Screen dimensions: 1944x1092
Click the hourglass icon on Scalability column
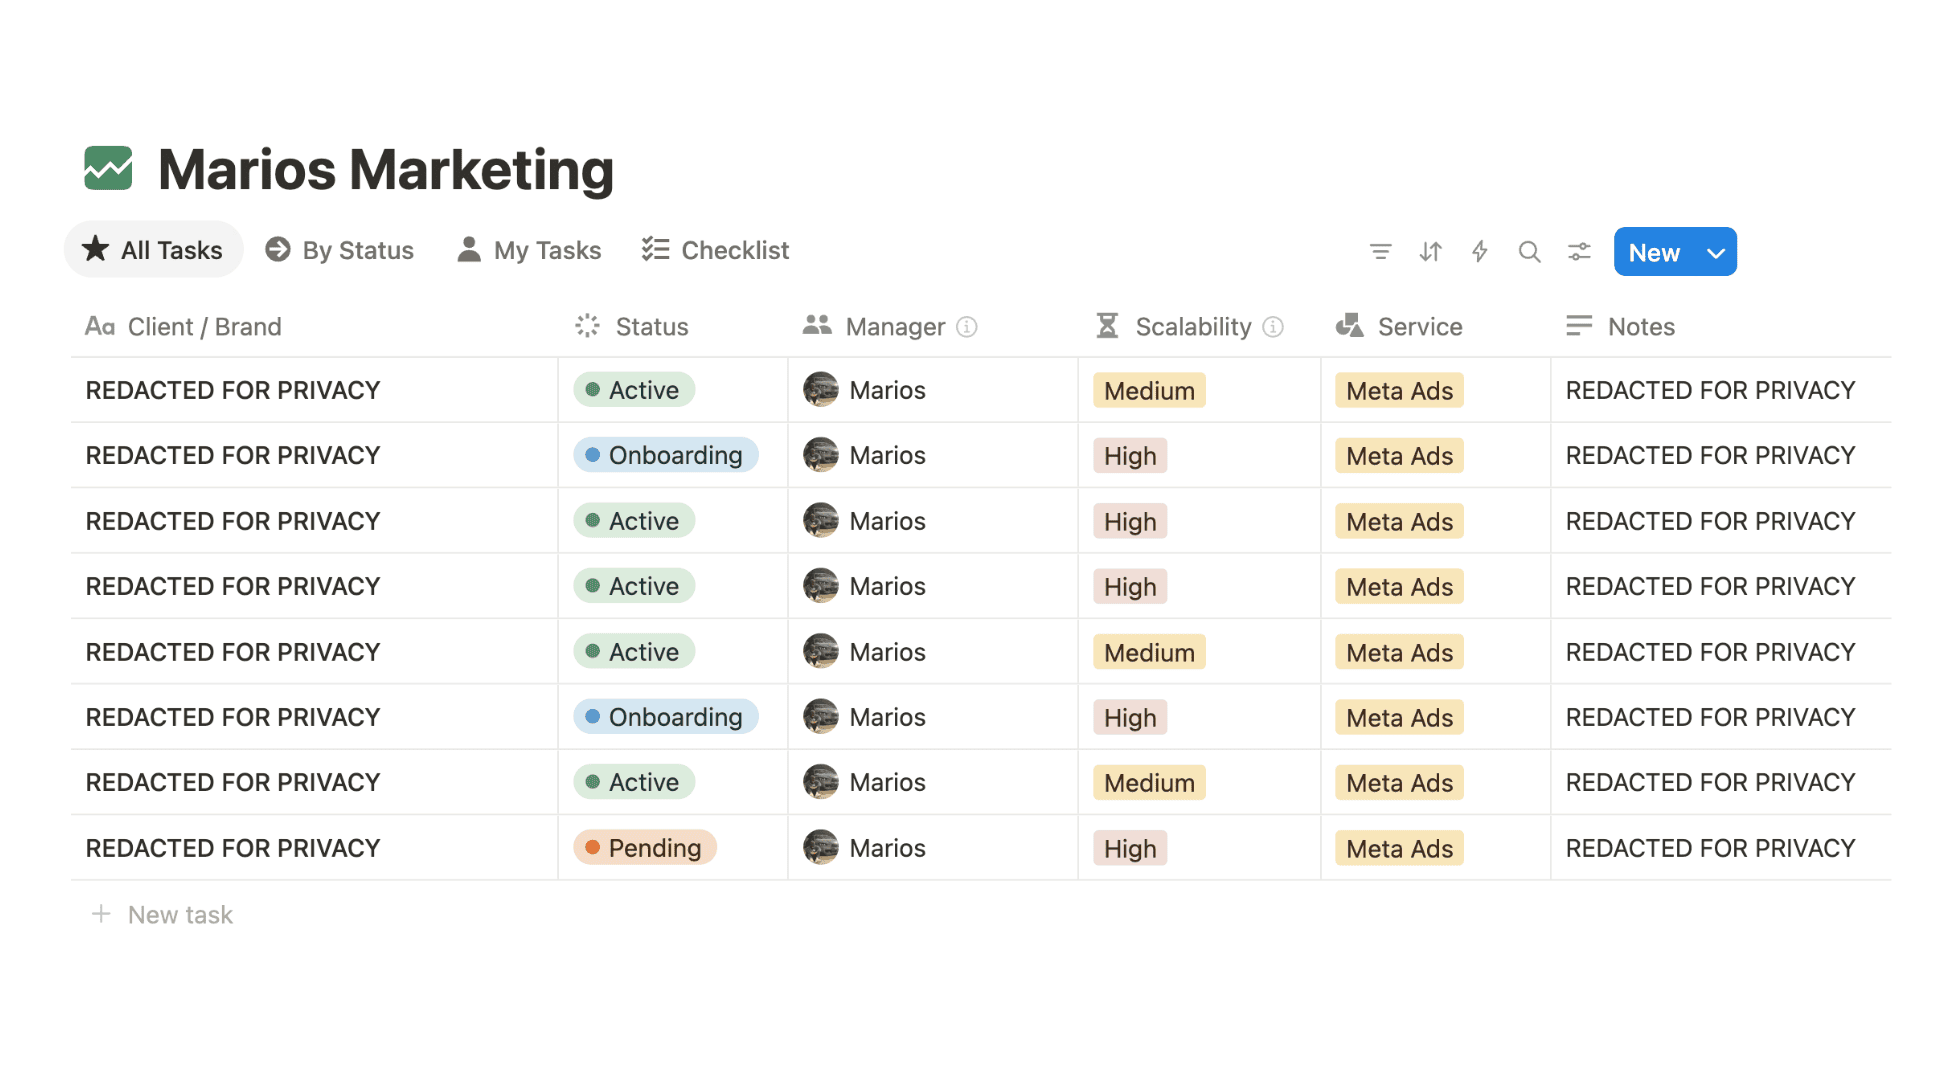pos(1106,325)
